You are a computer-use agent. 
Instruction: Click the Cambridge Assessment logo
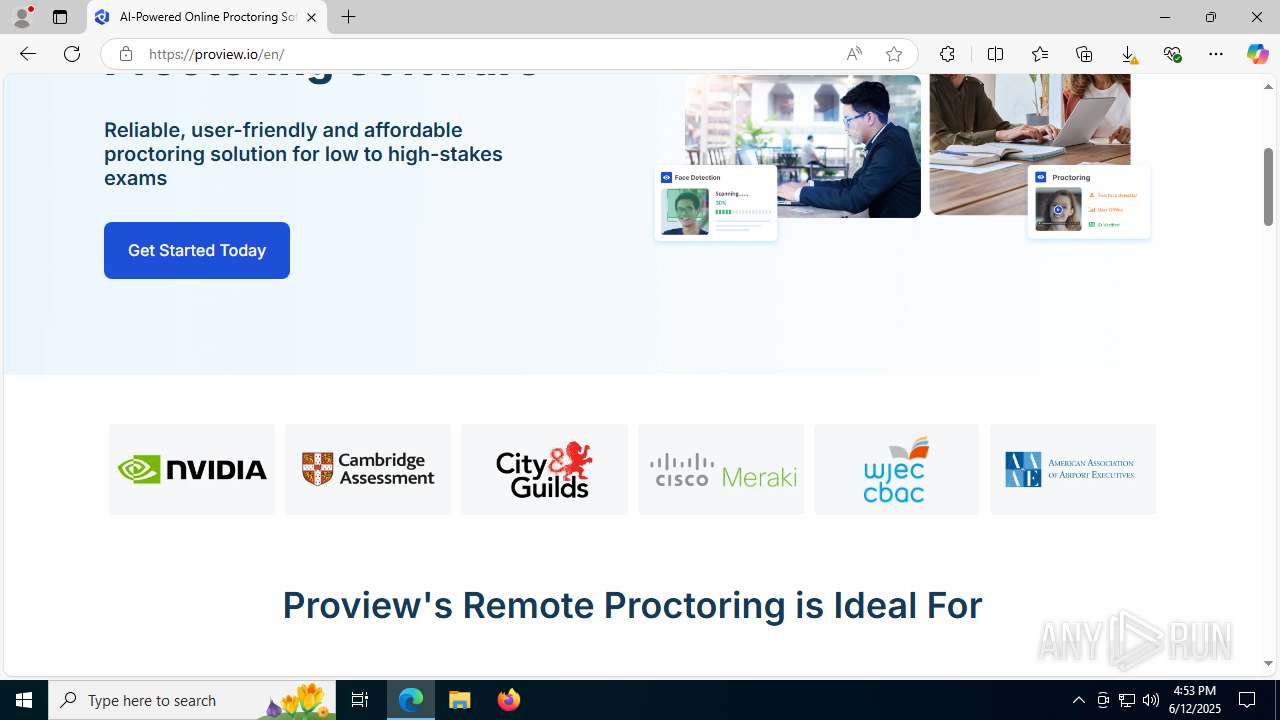368,469
